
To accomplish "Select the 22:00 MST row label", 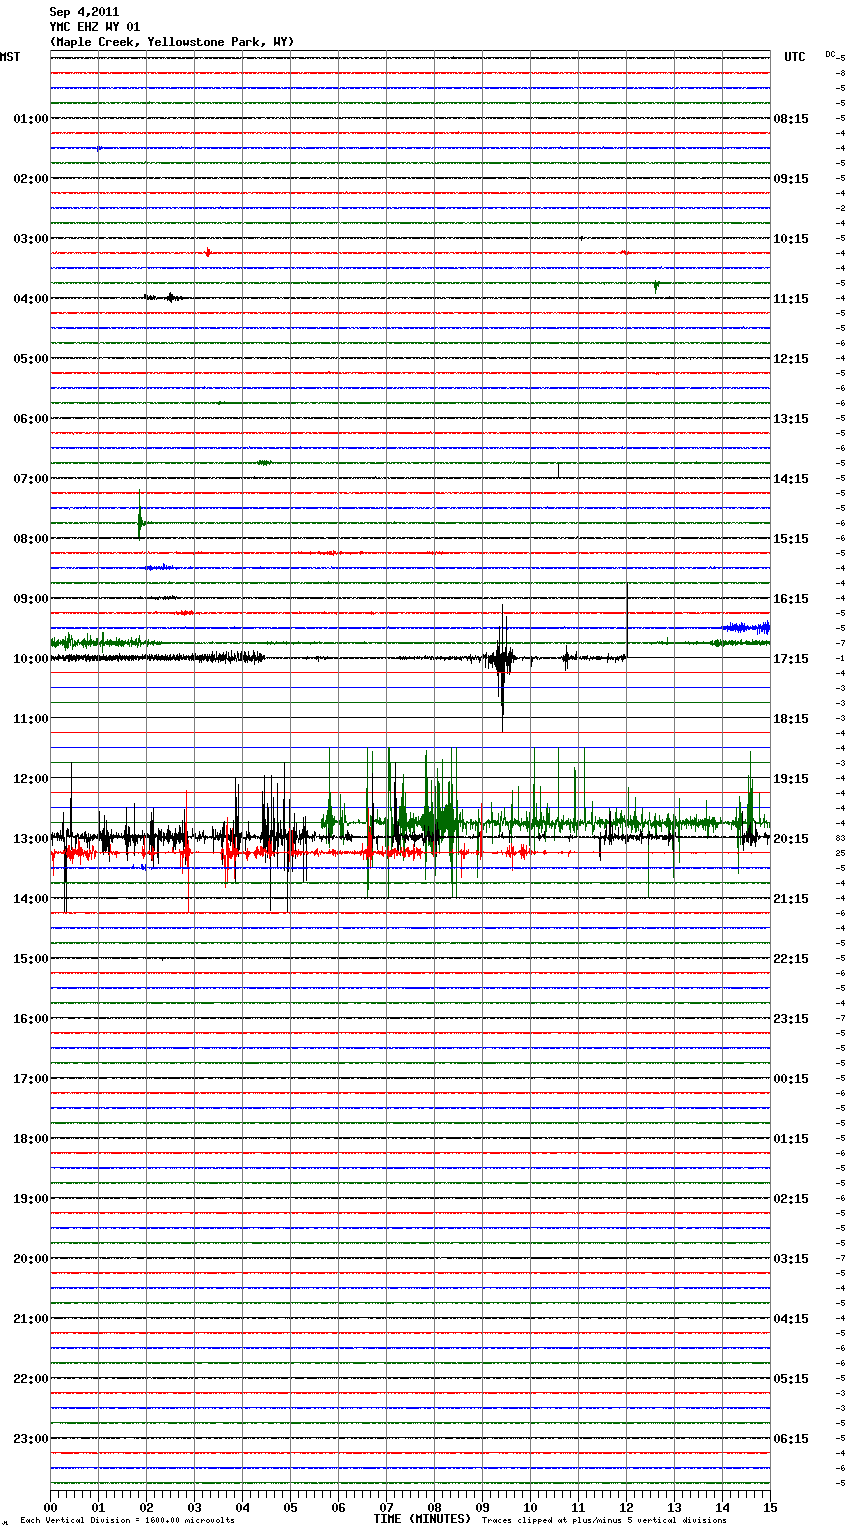I will coord(30,1379).
